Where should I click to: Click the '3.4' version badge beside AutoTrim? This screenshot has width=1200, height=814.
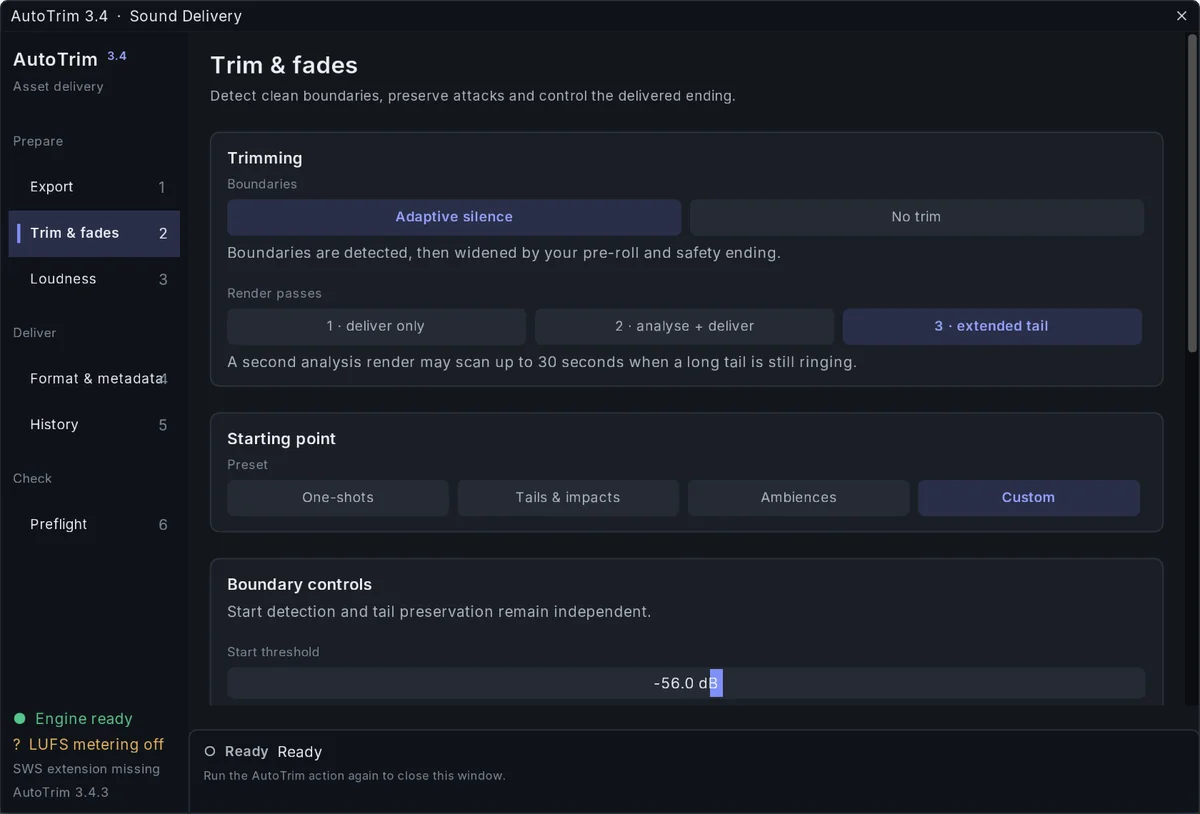click(x=117, y=56)
